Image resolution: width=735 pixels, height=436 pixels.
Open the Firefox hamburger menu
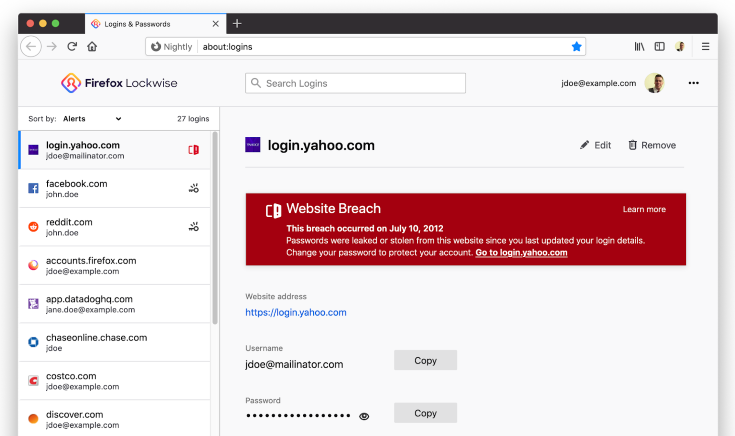tap(705, 46)
